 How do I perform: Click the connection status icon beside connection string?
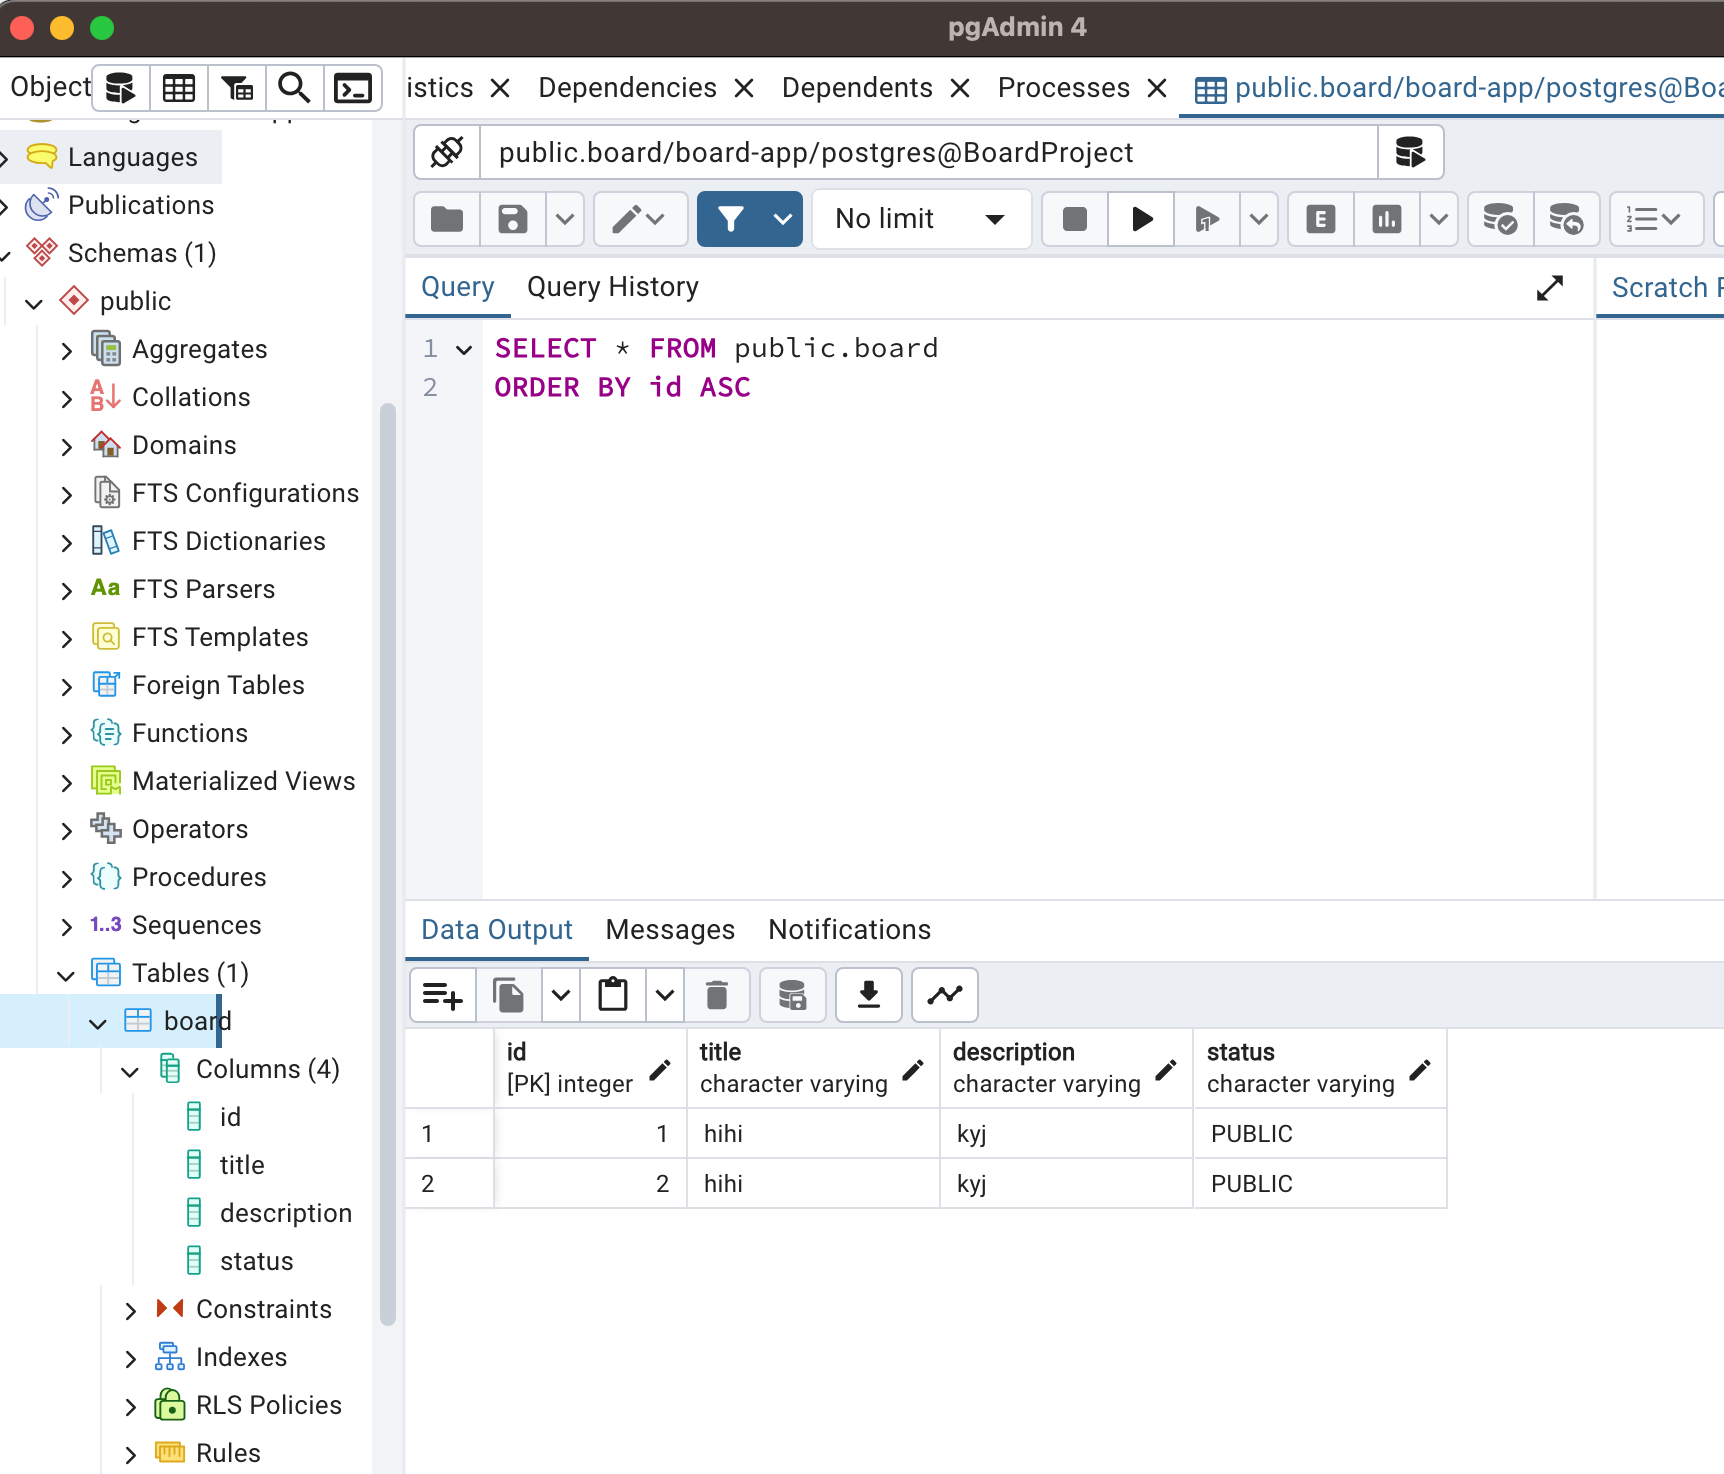[x=447, y=152]
